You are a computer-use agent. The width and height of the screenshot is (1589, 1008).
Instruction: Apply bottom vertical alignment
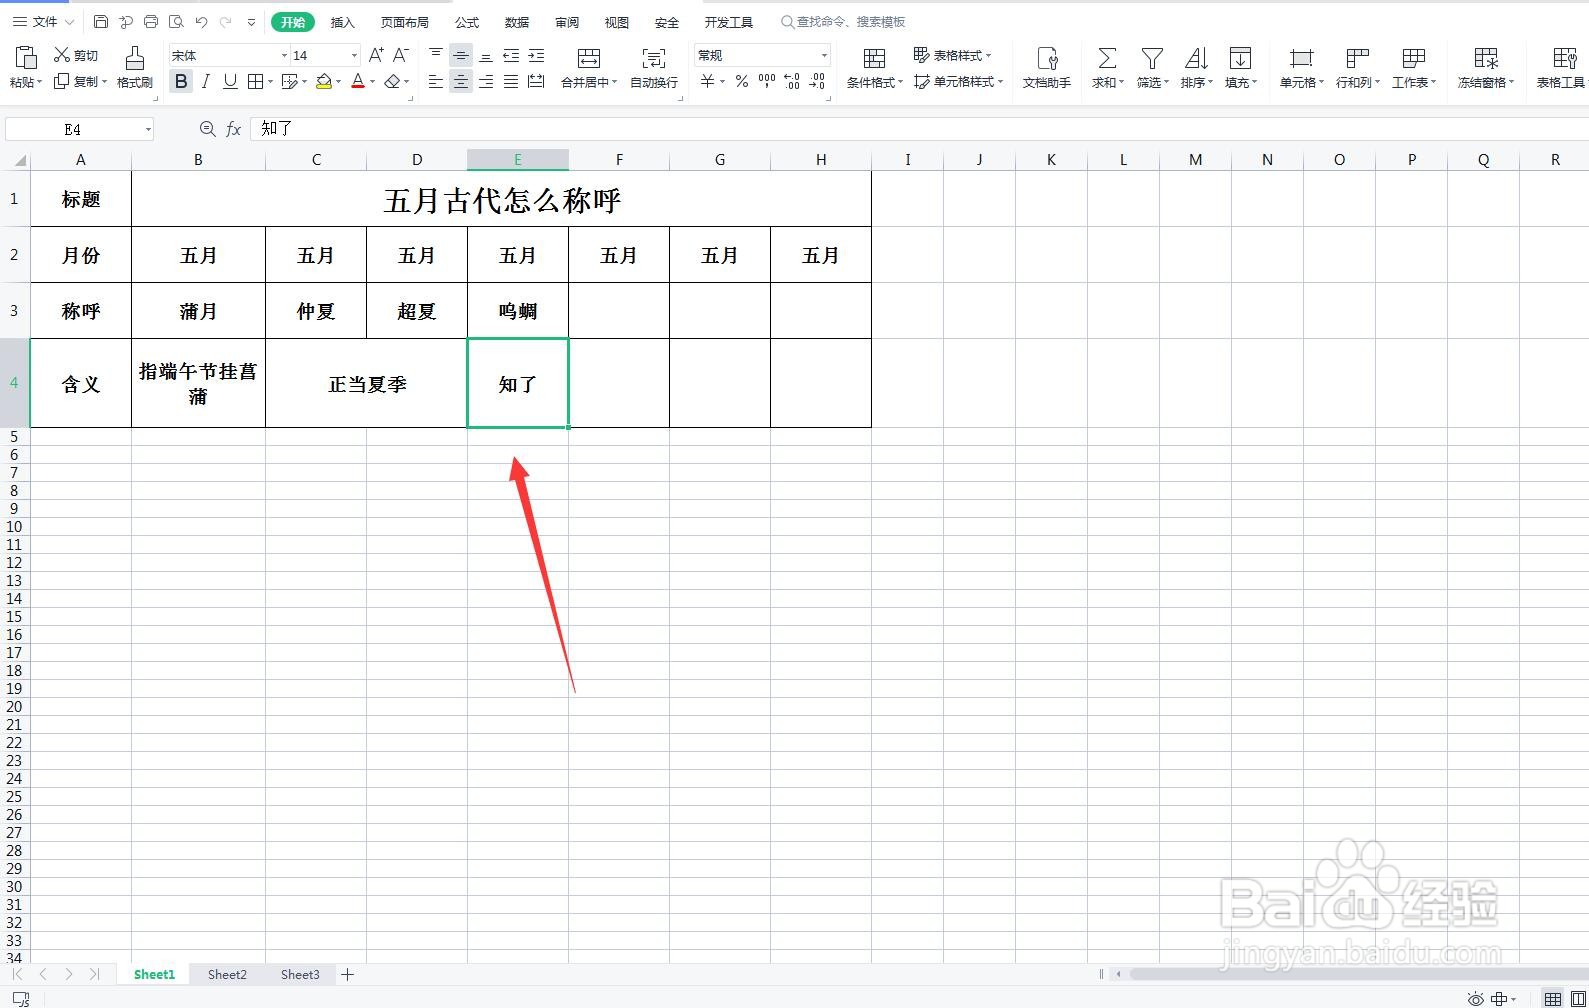[486, 55]
